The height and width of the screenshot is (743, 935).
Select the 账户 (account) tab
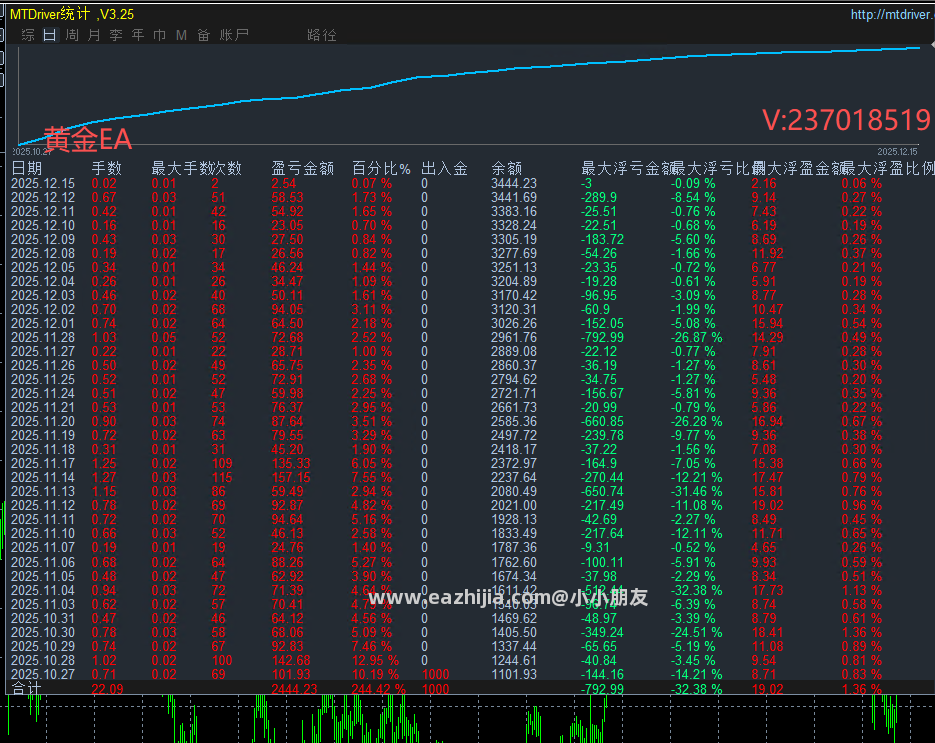click(234, 35)
